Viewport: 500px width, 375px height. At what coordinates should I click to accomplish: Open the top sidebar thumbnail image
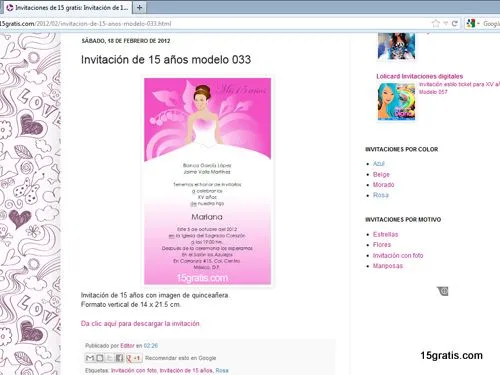coord(396,46)
